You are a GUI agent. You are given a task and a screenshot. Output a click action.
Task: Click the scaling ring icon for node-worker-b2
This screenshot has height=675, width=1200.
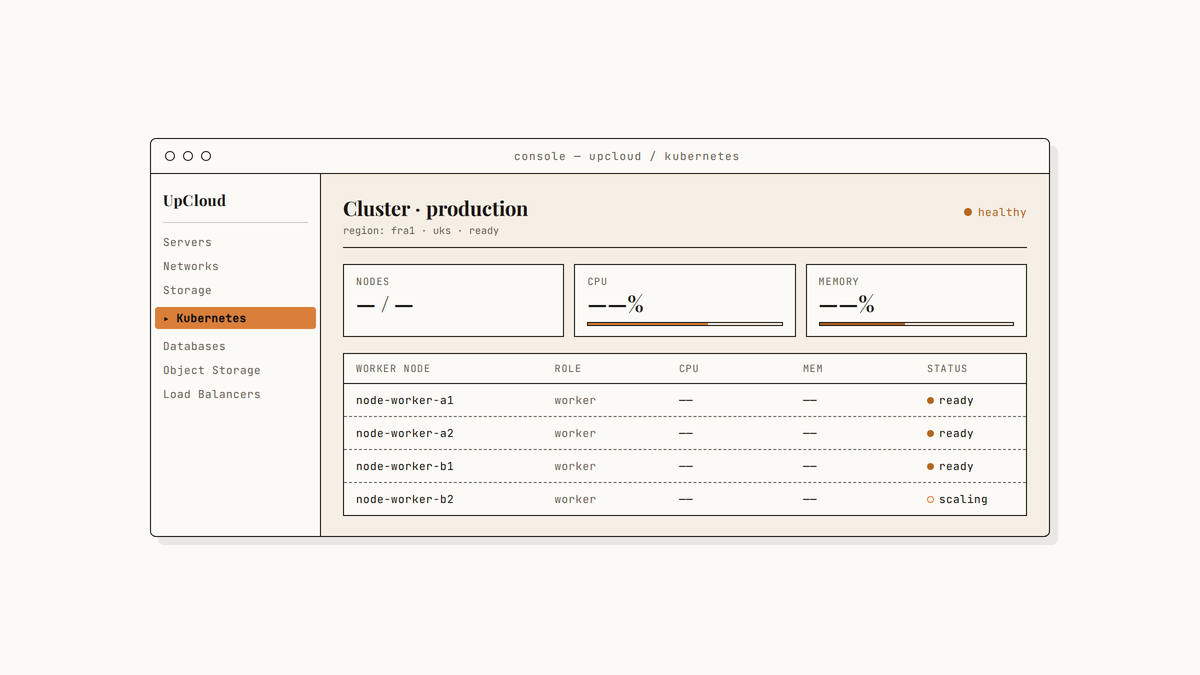click(930, 499)
